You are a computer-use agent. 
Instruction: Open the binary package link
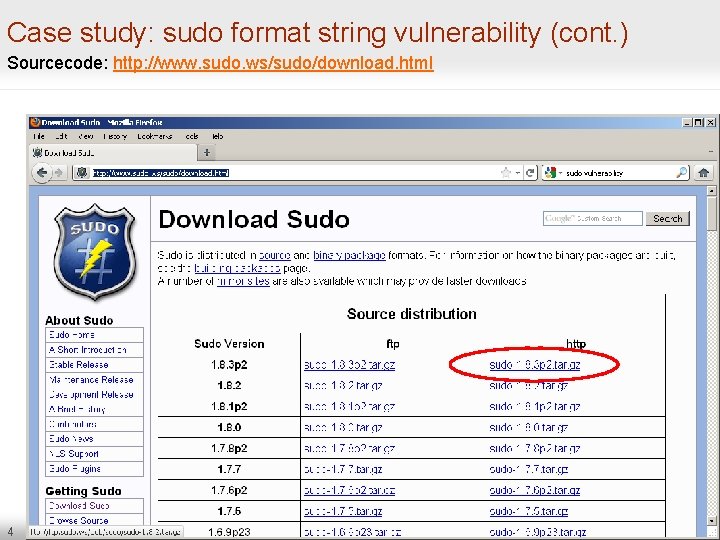coord(349,255)
